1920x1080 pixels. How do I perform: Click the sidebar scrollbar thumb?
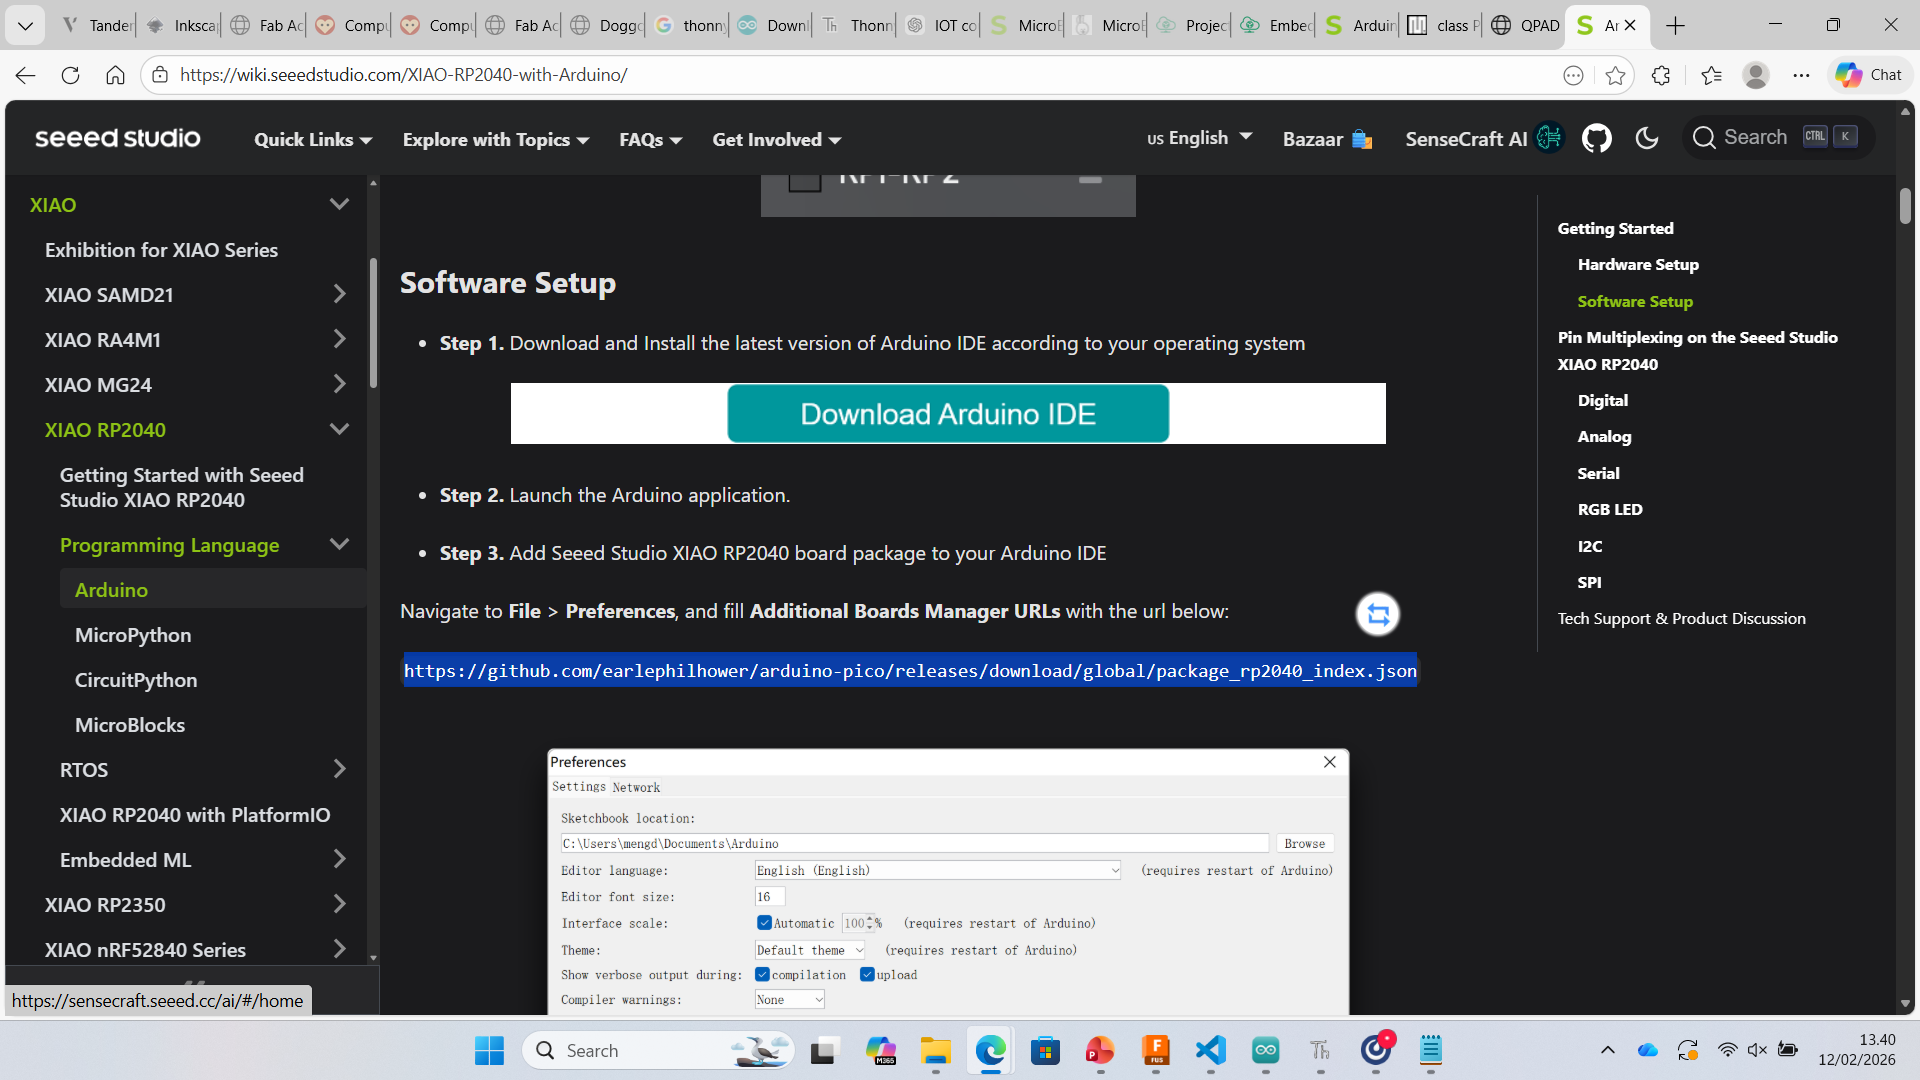[373, 323]
